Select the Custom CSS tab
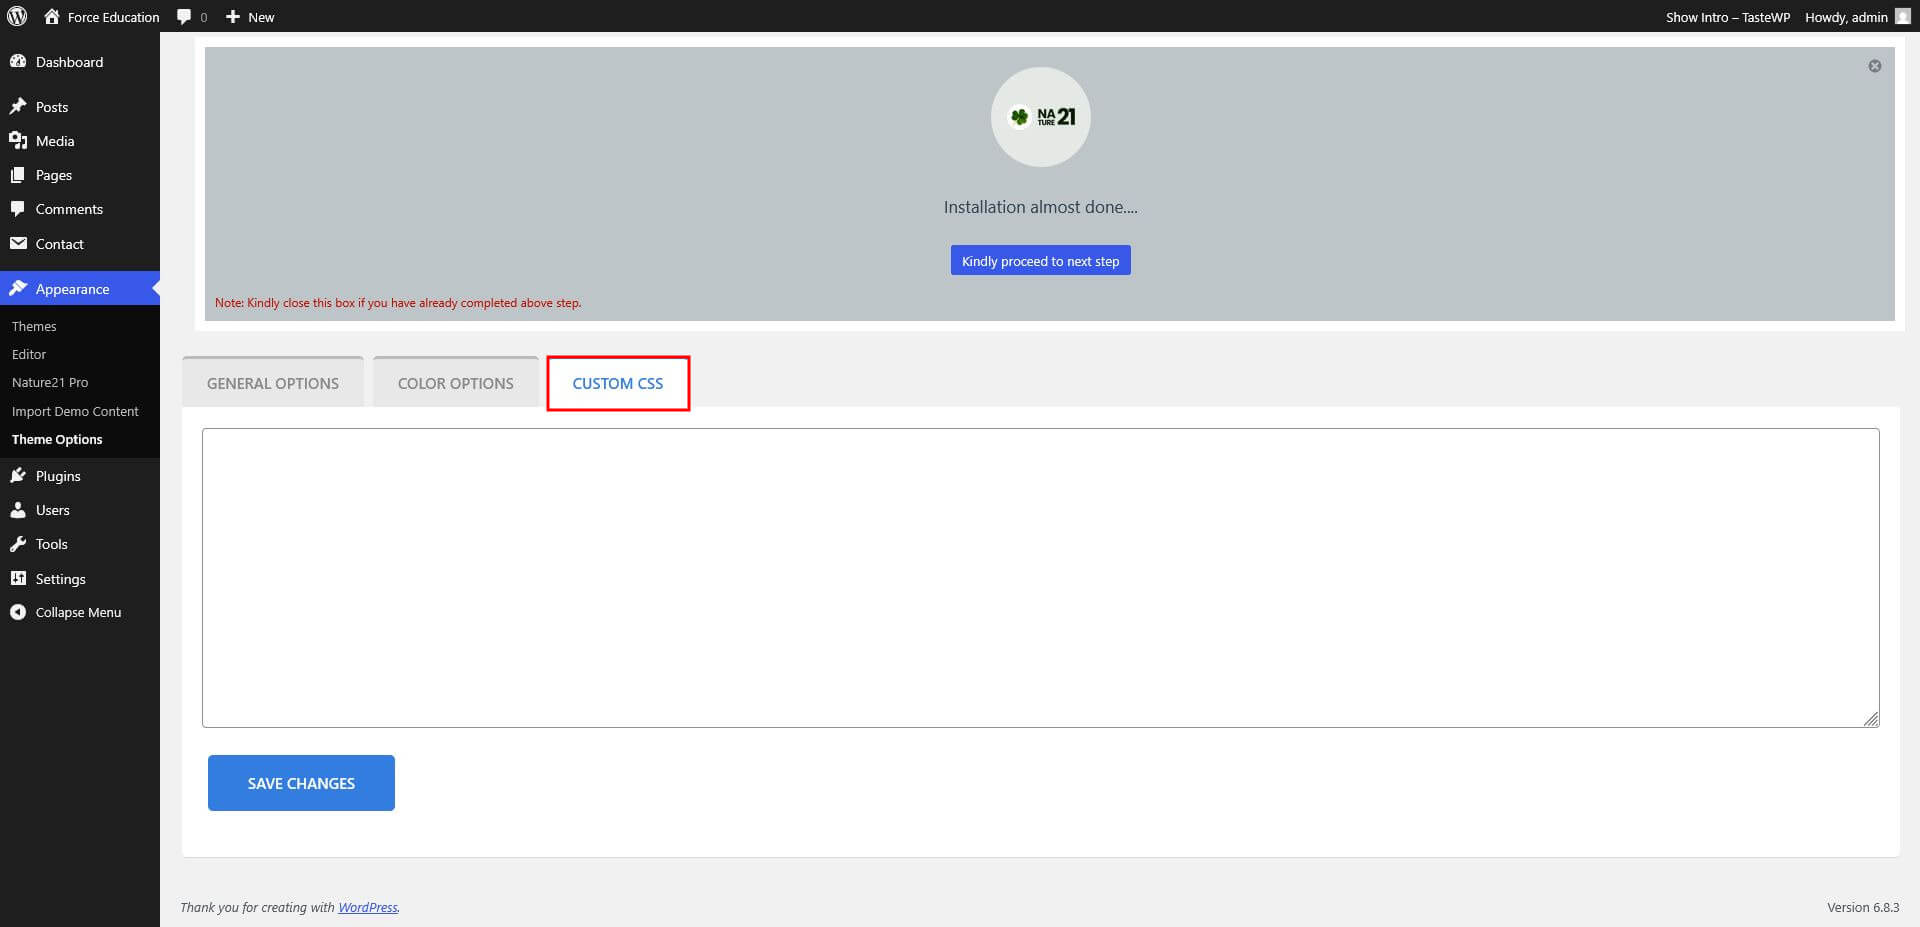The width and height of the screenshot is (1920, 927). point(617,383)
